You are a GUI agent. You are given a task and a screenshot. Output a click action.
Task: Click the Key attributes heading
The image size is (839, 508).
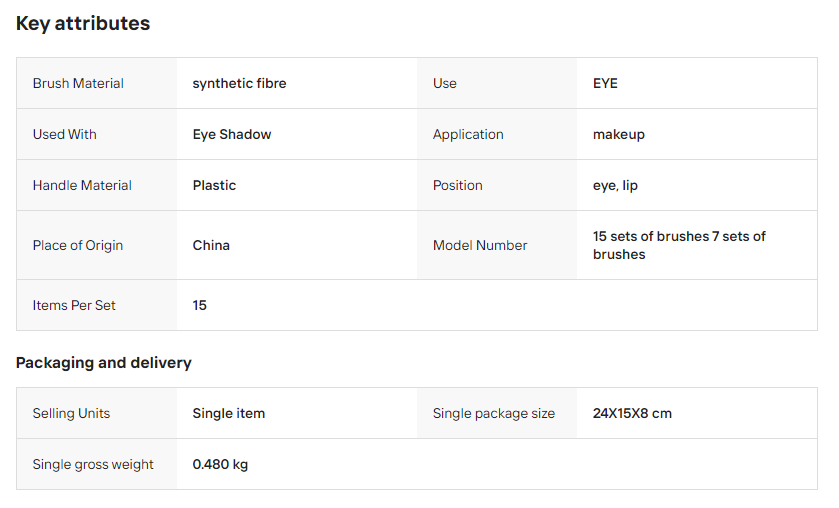click(x=83, y=24)
